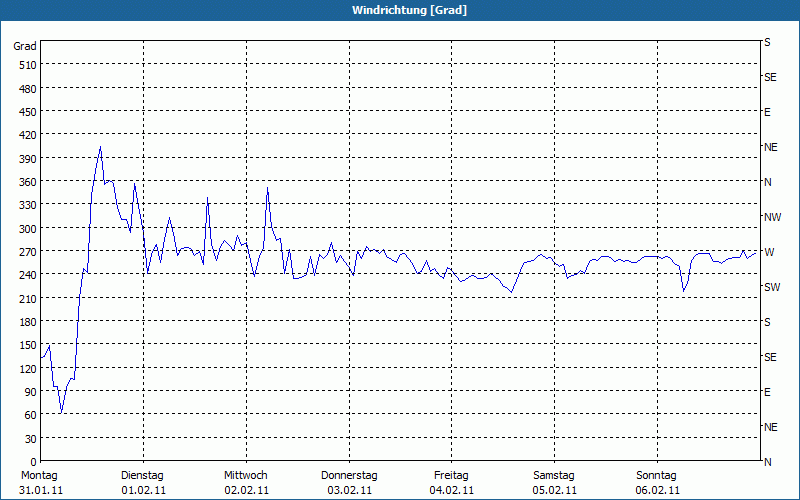Screen dimensions: 800x500
Task: Click the y-axis value 300
Action: coord(28,229)
